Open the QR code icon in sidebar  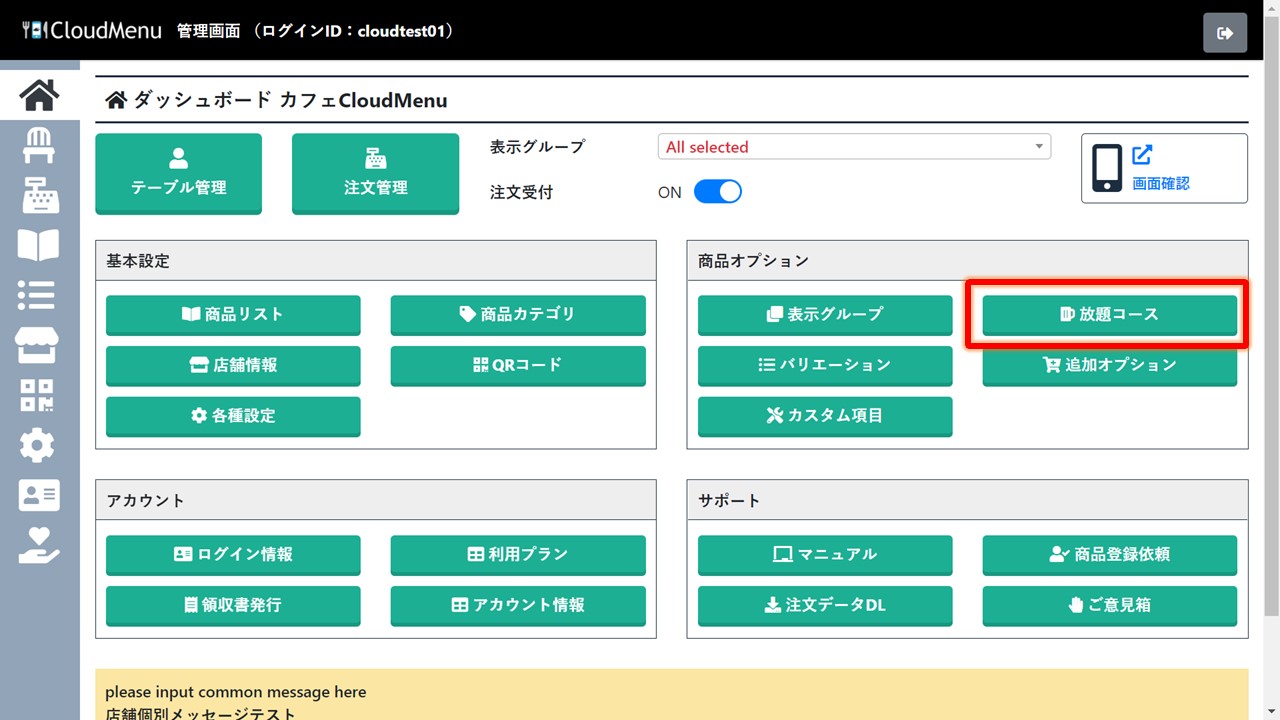point(39,395)
